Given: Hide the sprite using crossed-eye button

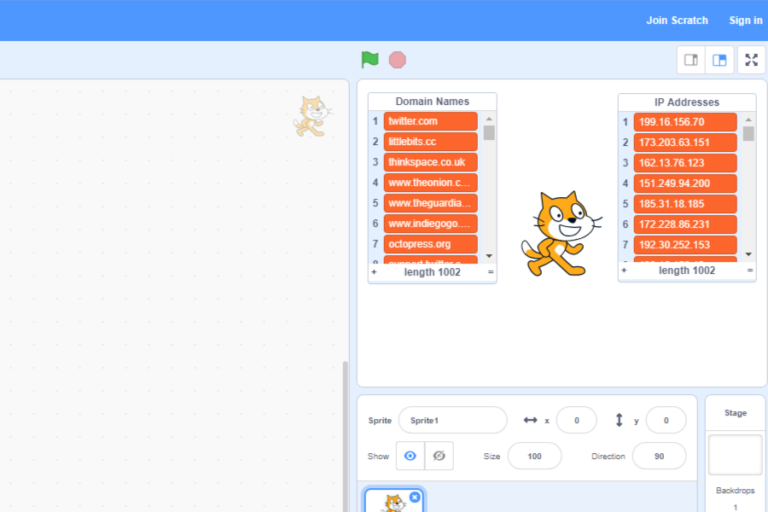Looking at the screenshot, I should click(x=438, y=456).
